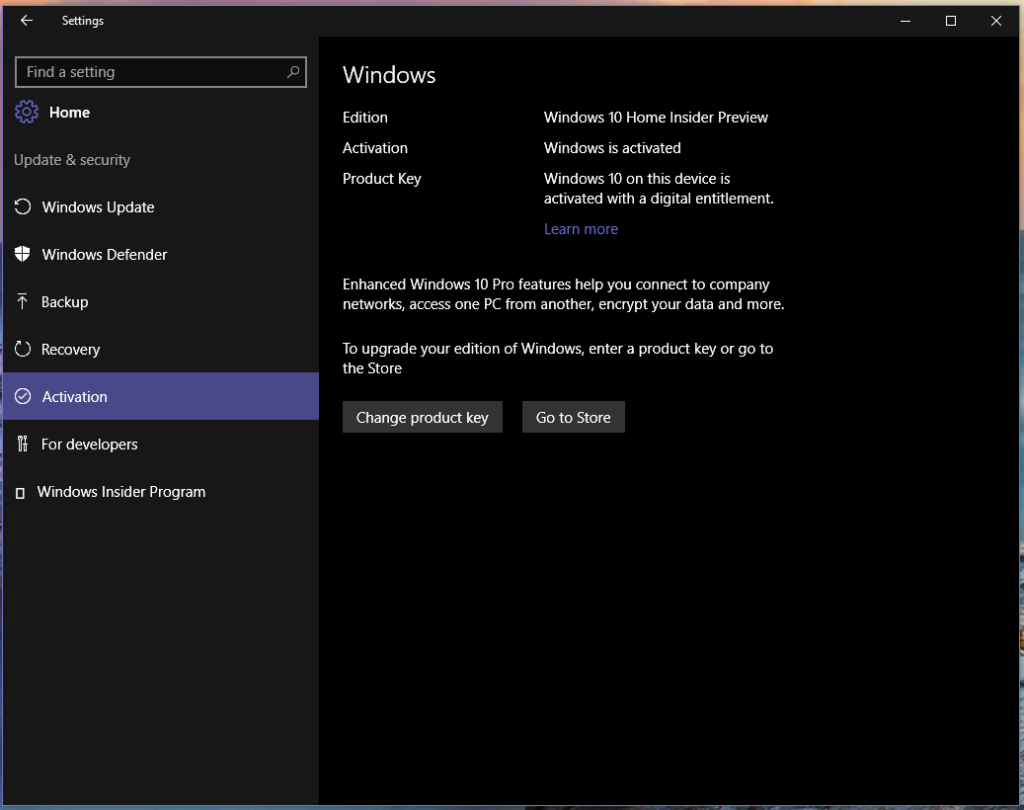Click the Windows Defender shield icon
Screen dimensions: 1024x810
tap(23, 254)
